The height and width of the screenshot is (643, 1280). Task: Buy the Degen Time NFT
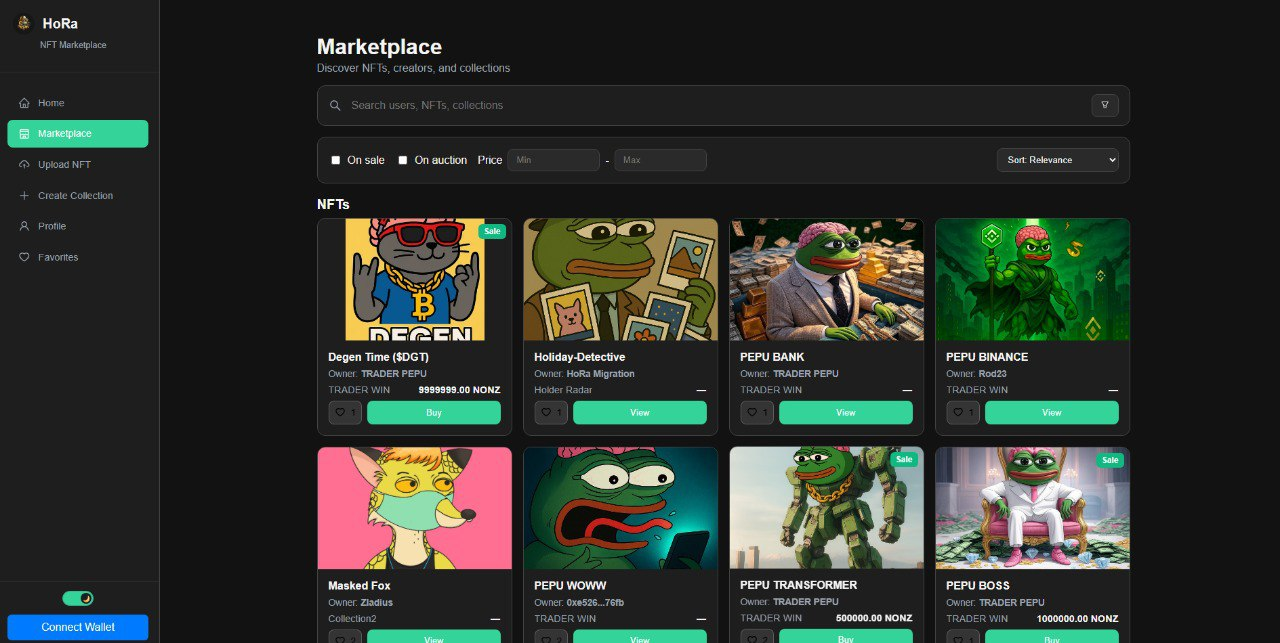(x=434, y=412)
